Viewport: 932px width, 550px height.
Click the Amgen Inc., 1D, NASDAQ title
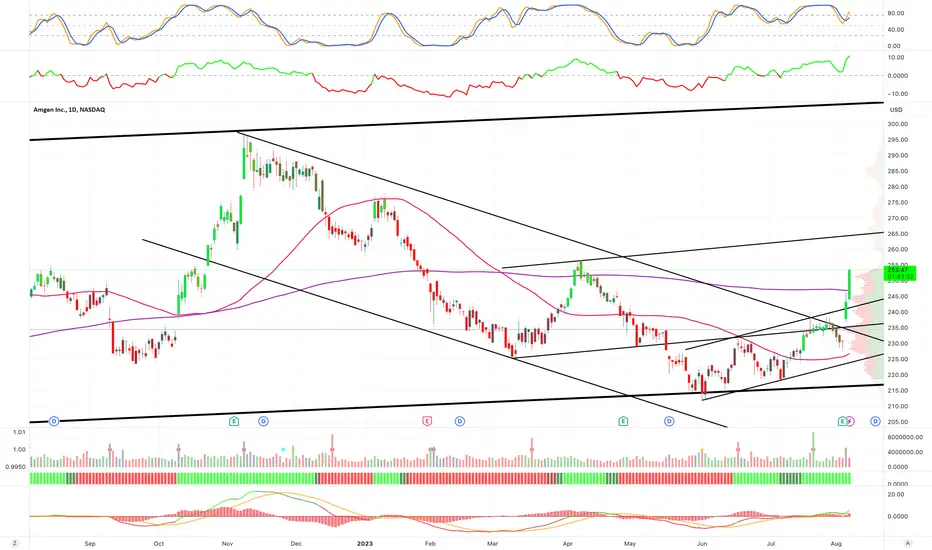[69, 109]
